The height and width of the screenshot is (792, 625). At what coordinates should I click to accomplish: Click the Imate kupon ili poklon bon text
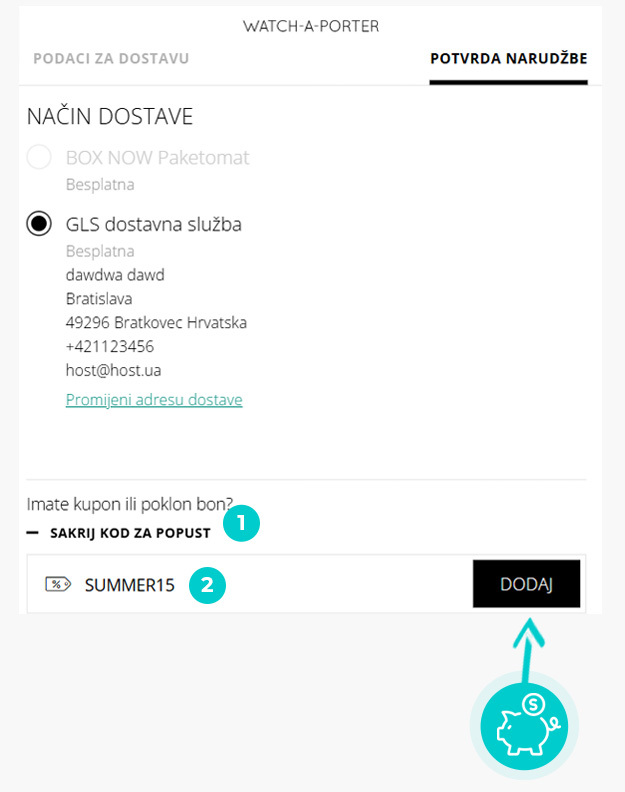[x=130, y=504]
